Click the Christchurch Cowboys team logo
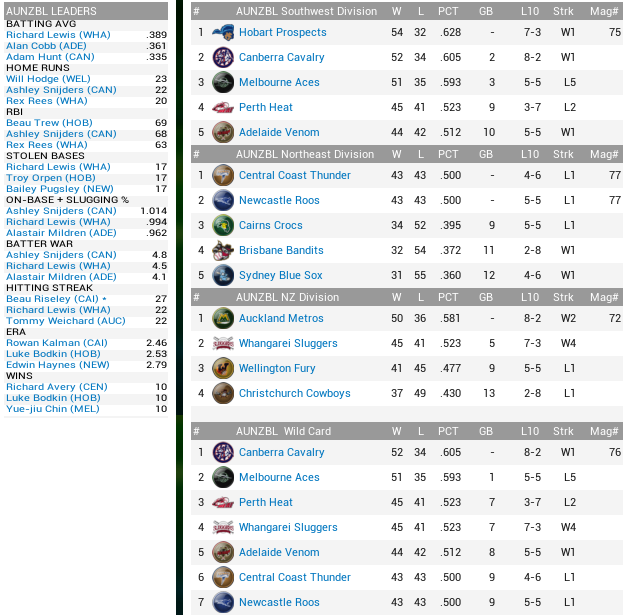 pyautogui.click(x=223, y=393)
